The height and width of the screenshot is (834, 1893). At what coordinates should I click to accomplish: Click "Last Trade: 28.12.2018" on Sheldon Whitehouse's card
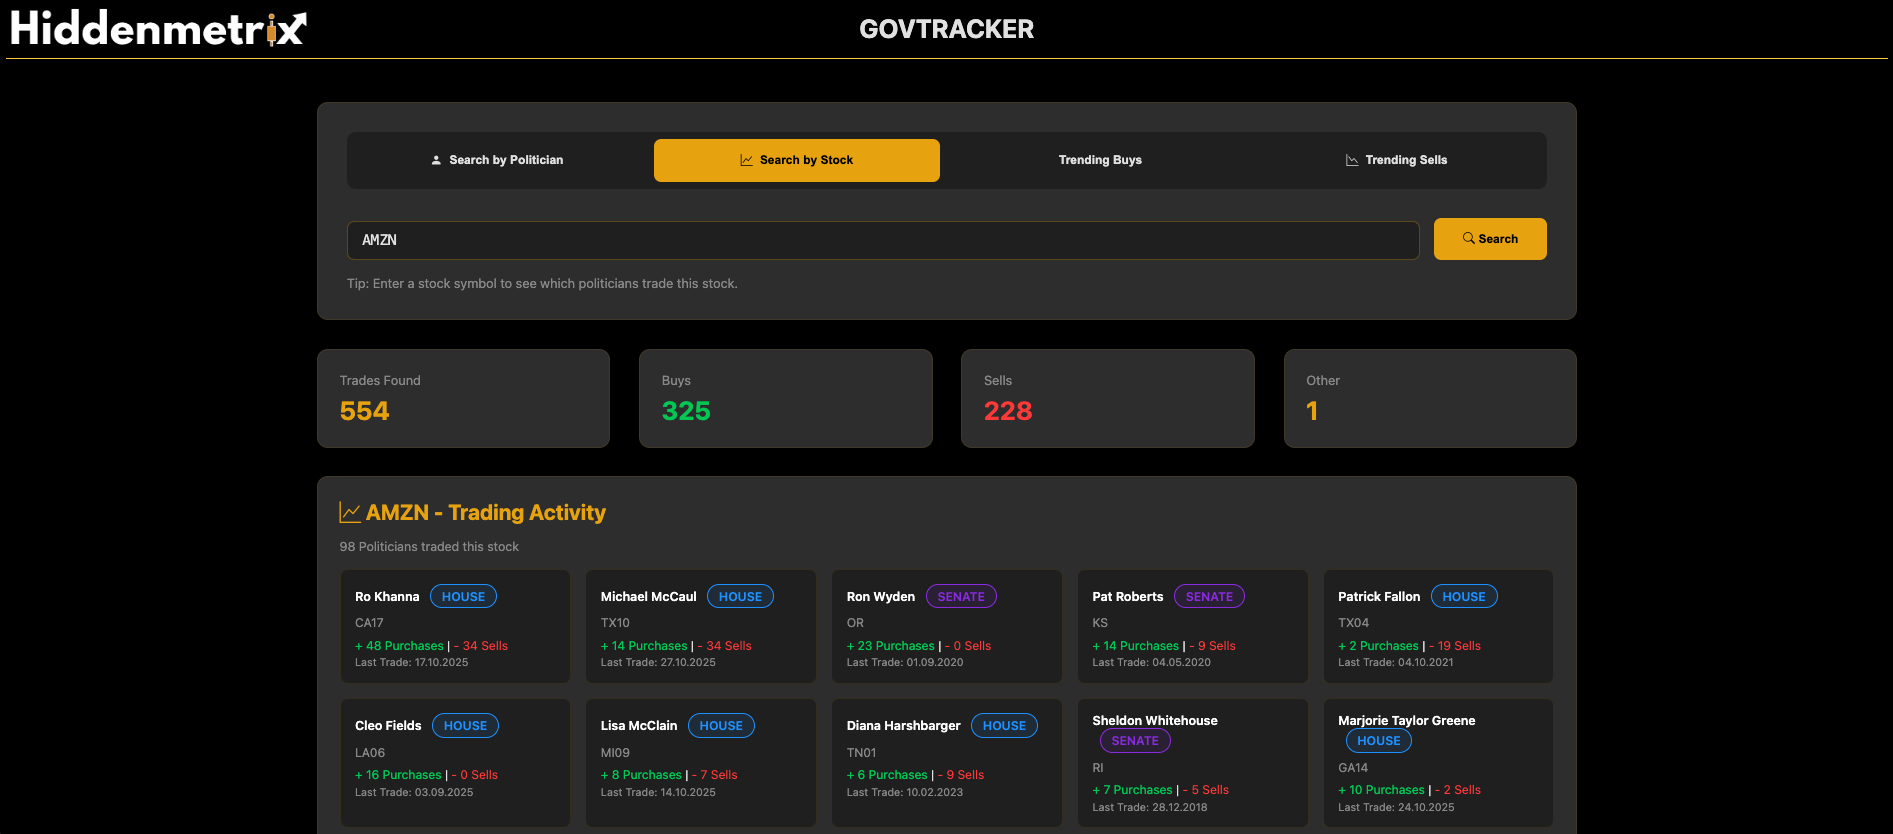coord(1150,807)
